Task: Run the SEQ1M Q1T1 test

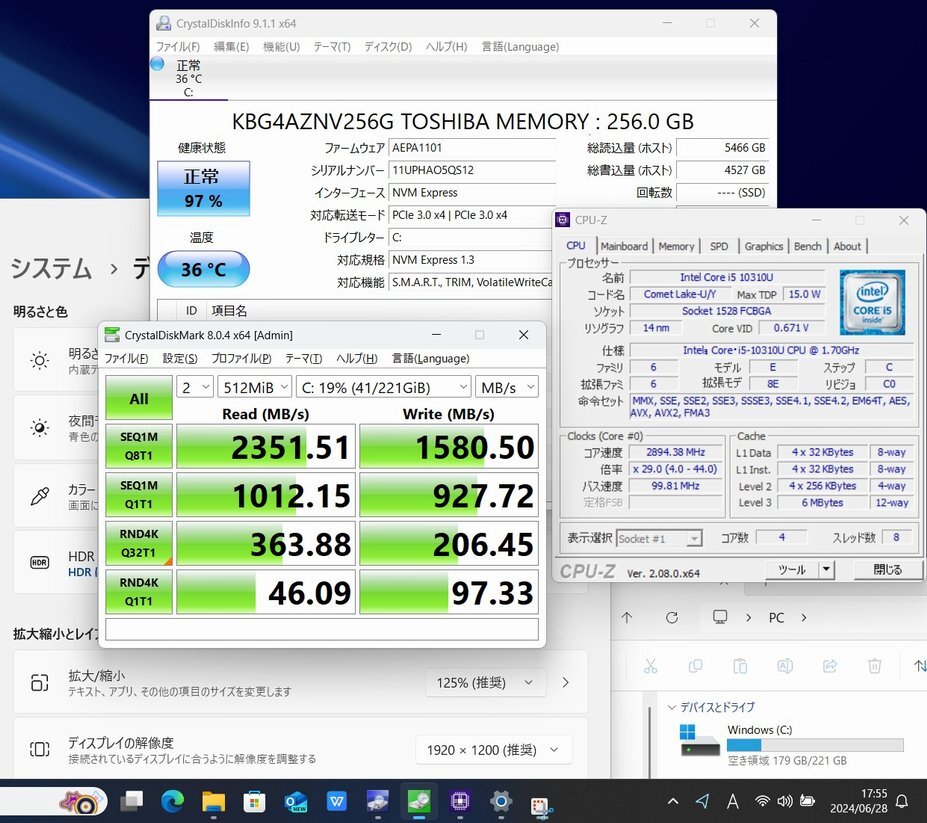Action: click(x=139, y=495)
